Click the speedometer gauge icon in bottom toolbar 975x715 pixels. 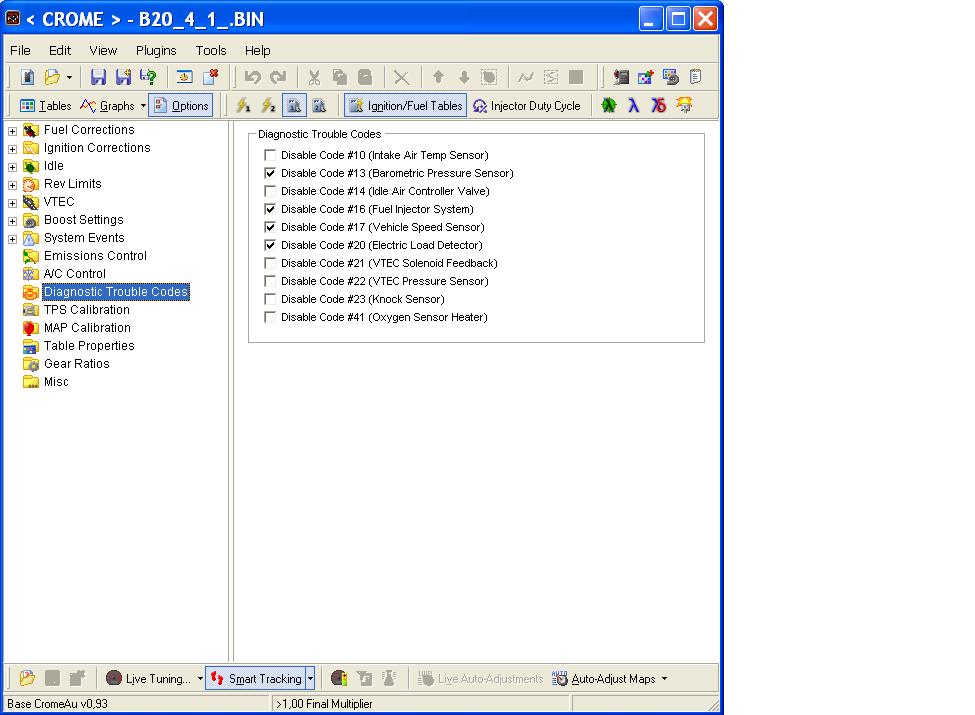[339, 678]
